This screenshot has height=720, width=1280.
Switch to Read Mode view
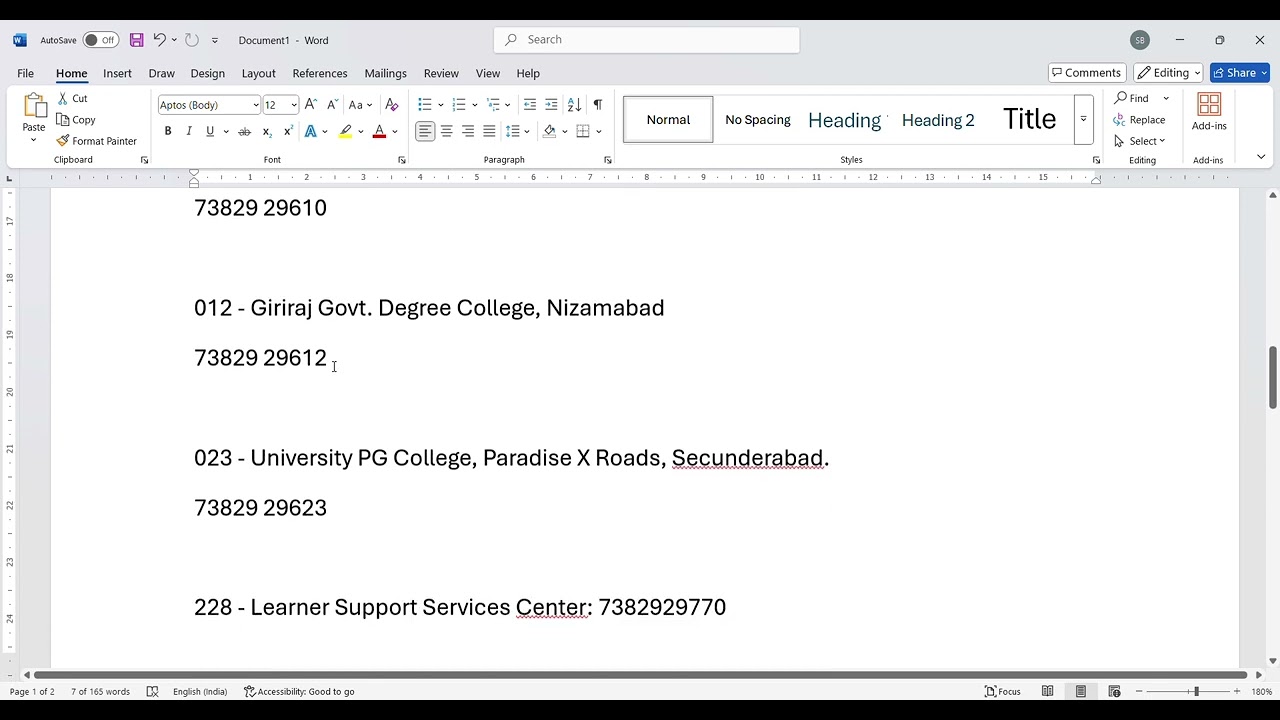pyautogui.click(x=1047, y=691)
